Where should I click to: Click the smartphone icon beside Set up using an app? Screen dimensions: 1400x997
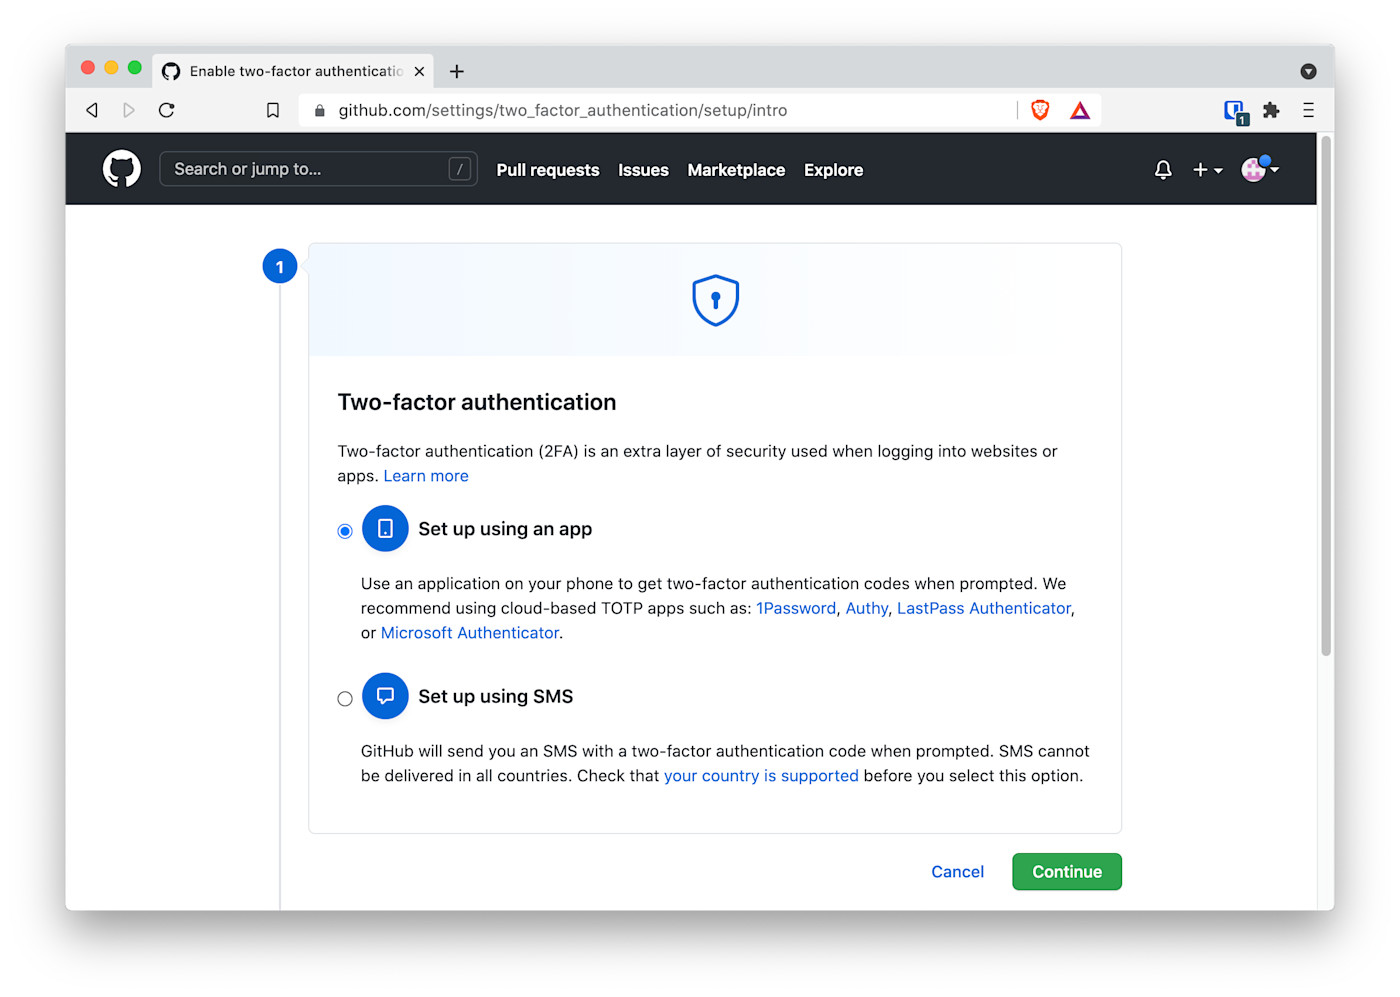point(385,528)
